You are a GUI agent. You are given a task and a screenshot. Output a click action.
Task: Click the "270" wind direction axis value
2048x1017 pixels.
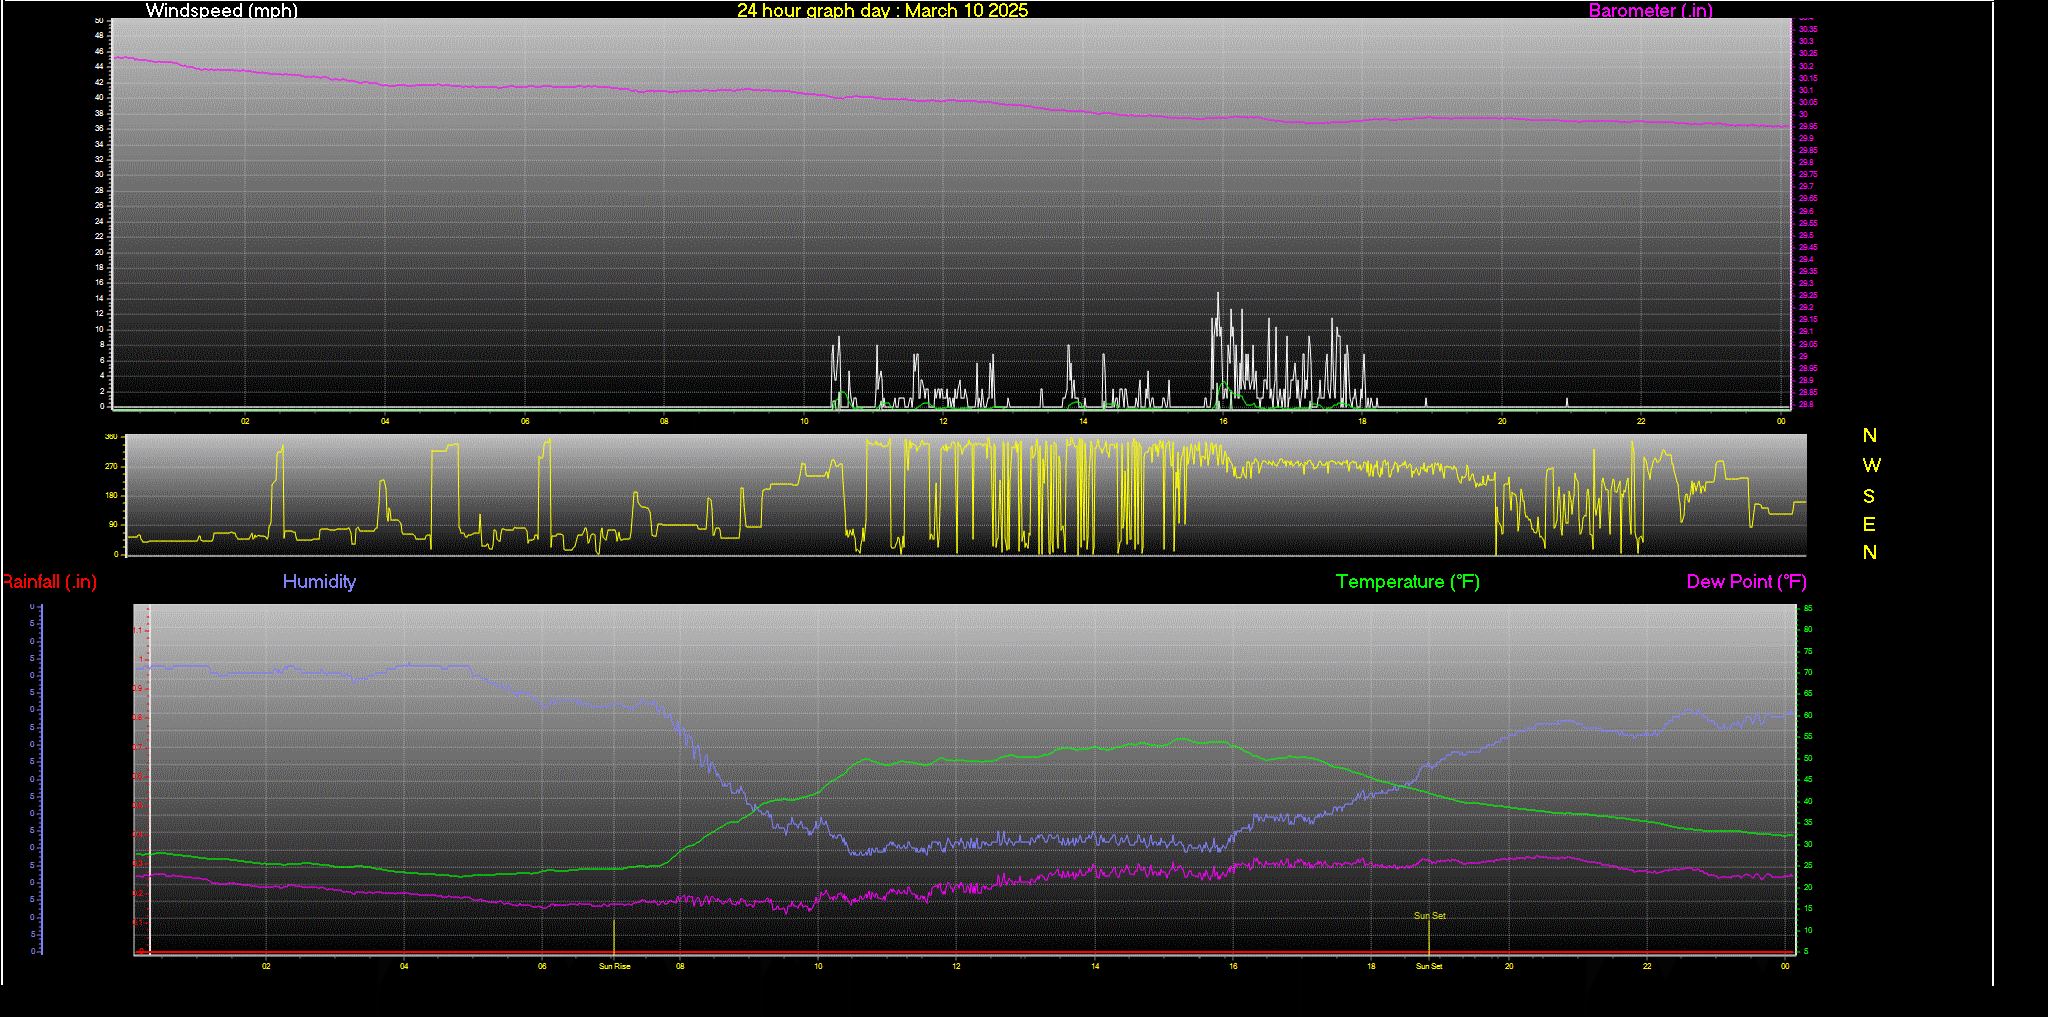pos(111,467)
